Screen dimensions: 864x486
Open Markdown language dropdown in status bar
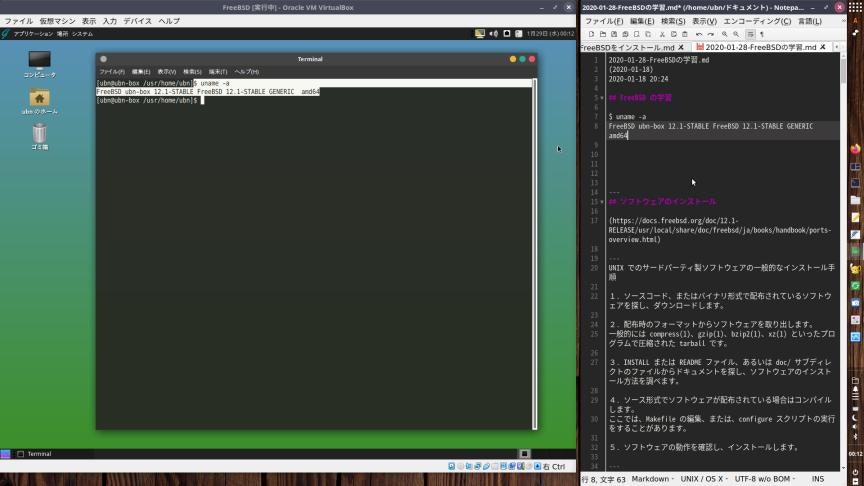(x=652, y=479)
